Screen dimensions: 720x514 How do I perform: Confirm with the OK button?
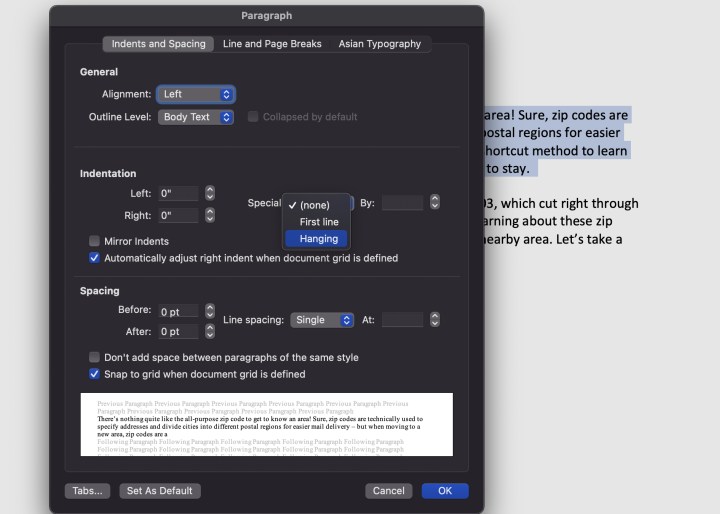coord(445,491)
